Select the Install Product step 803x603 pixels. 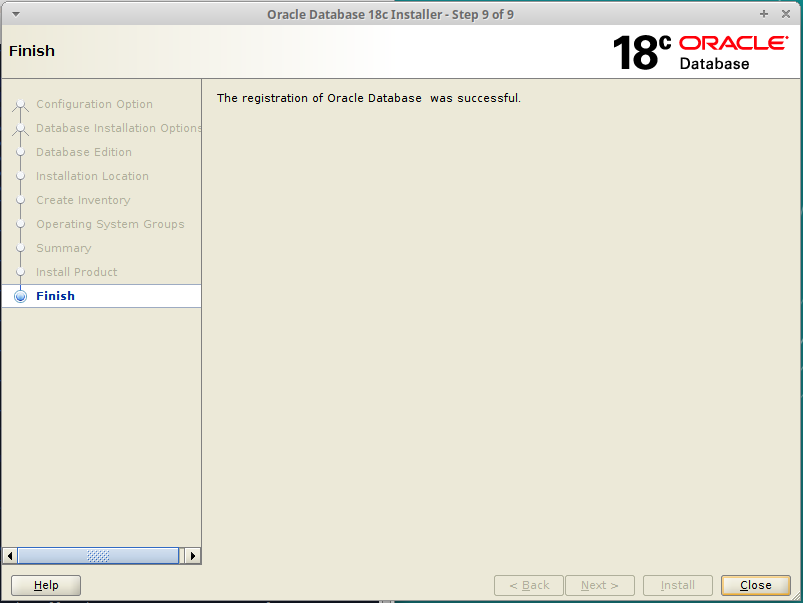76,272
